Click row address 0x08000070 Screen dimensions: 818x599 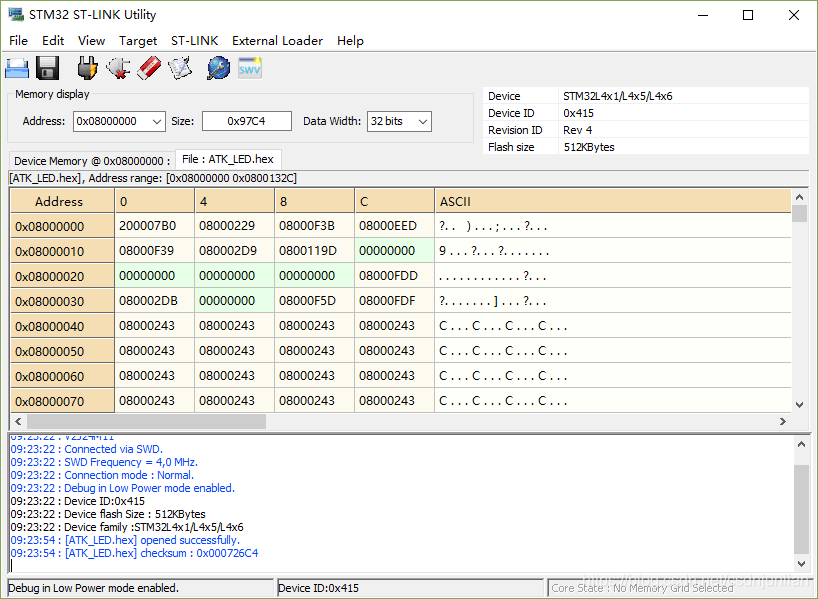pos(63,401)
